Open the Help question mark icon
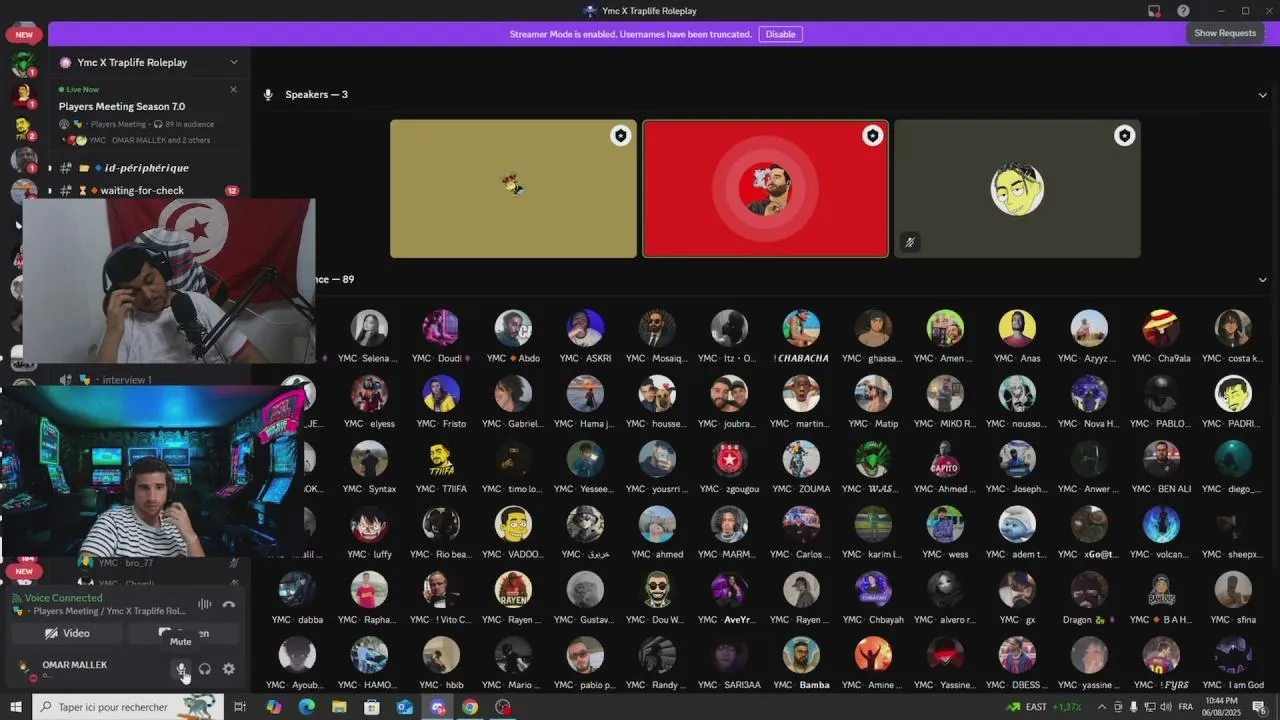The height and width of the screenshot is (720, 1280). 1183,11
